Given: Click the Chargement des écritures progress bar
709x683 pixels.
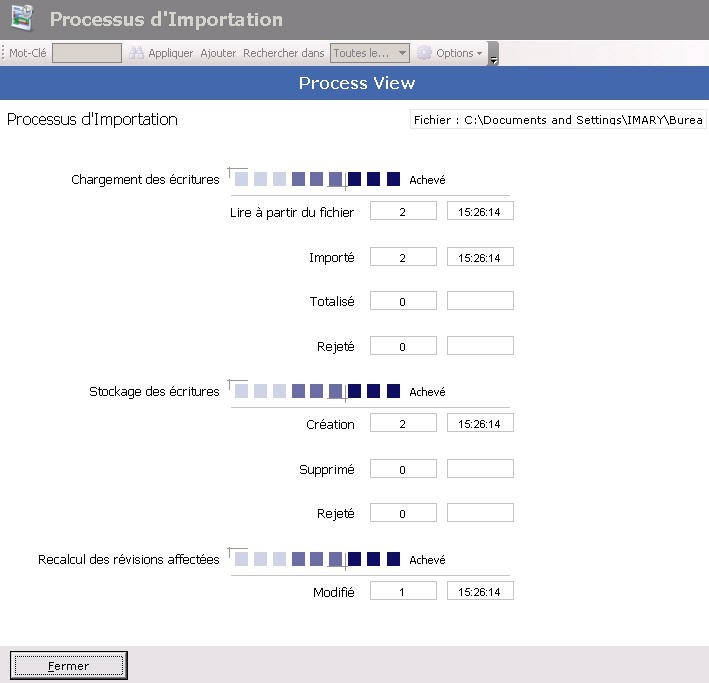Looking at the screenshot, I should 317,180.
